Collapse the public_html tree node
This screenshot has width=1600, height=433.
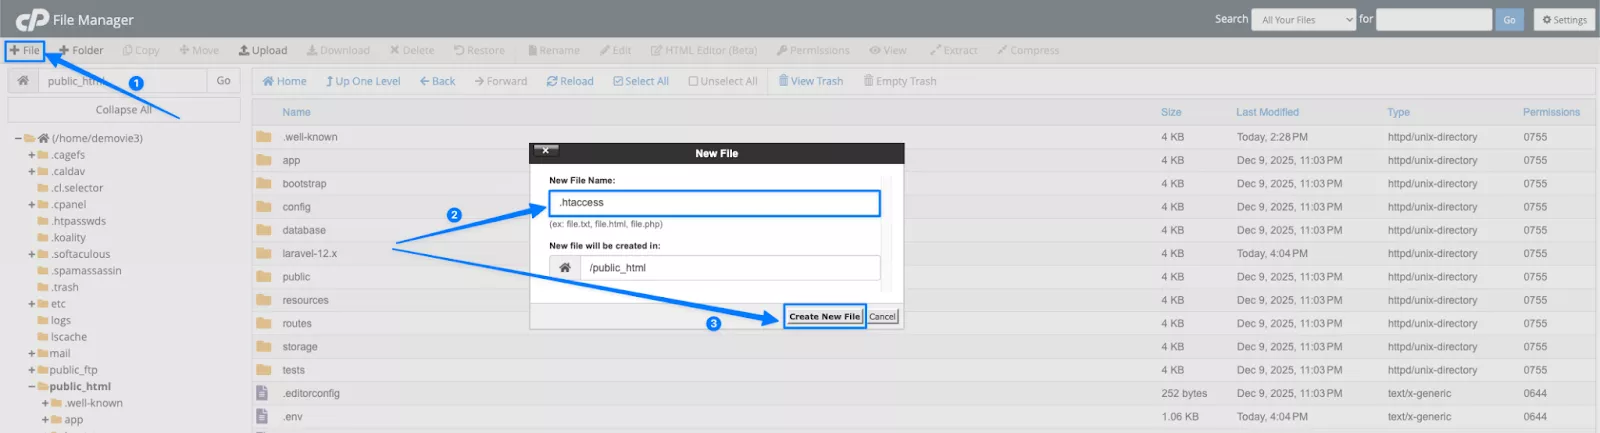pyautogui.click(x=32, y=387)
